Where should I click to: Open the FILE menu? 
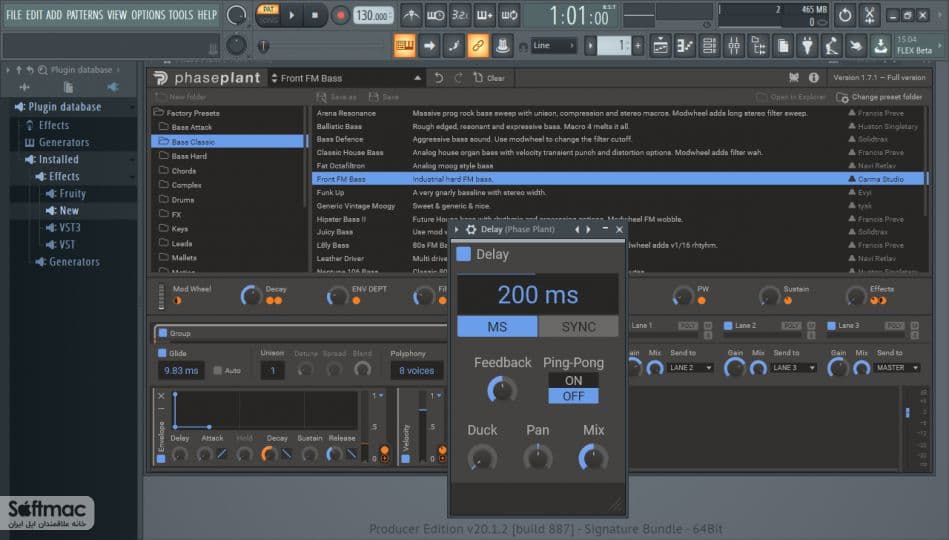(x=13, y=15)
